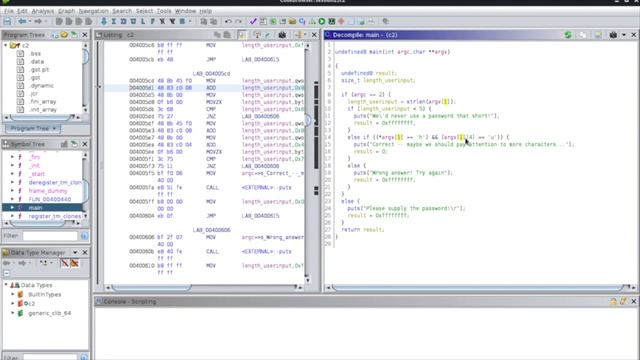This screenshot has width=640, height=360.
Task: Click the Redo arrow in the toolbar
Action: [x=238, y=21]
